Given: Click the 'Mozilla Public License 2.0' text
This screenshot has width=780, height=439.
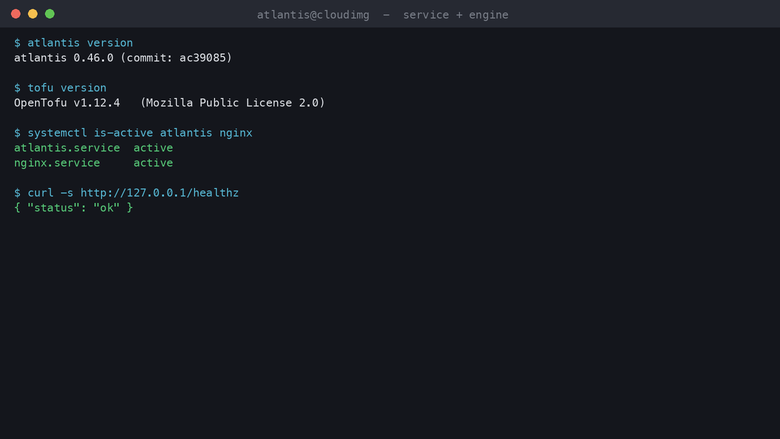Looking at the screenshot, I should pyautogui.click(x=232, y=103).
